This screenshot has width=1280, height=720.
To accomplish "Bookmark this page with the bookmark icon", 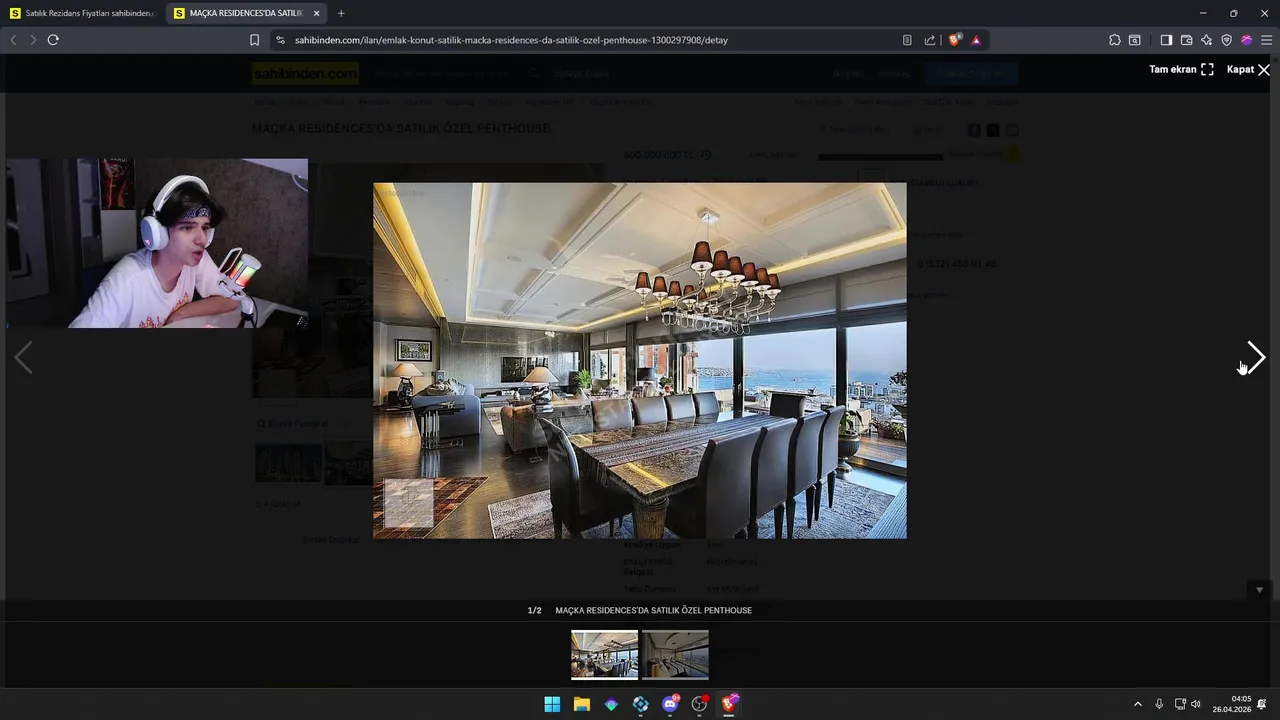I will point(254,40).
